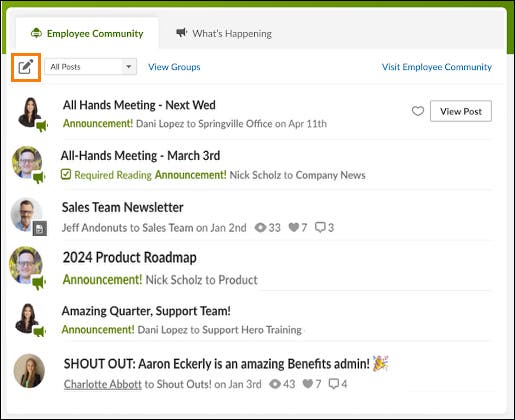This screenshot has width=515, height=420.
Task: Click the megaphone badge on the 2024 Product Roadmap avatar
Action: 39,283
